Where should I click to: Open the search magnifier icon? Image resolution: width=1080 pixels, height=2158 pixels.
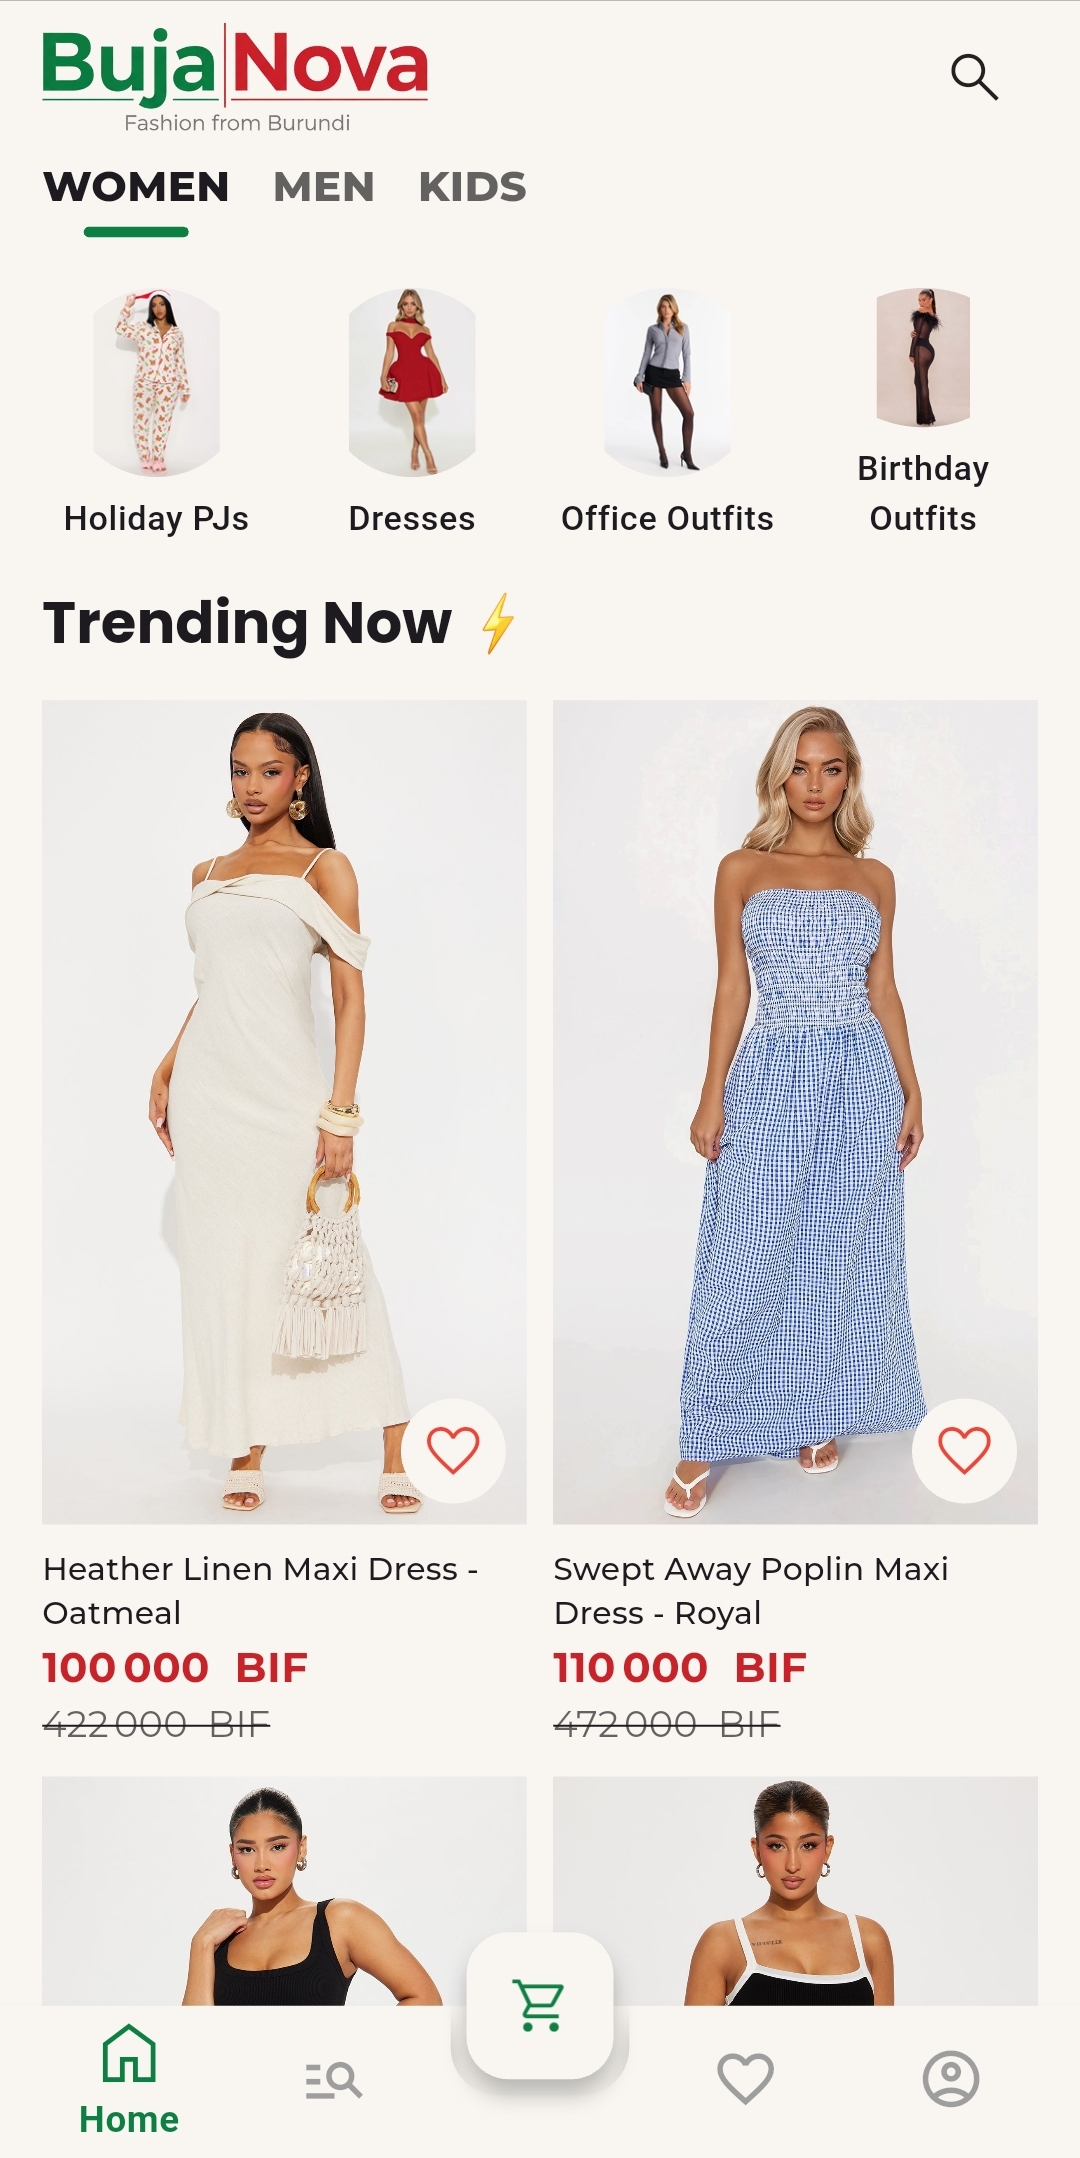point(974,77)
